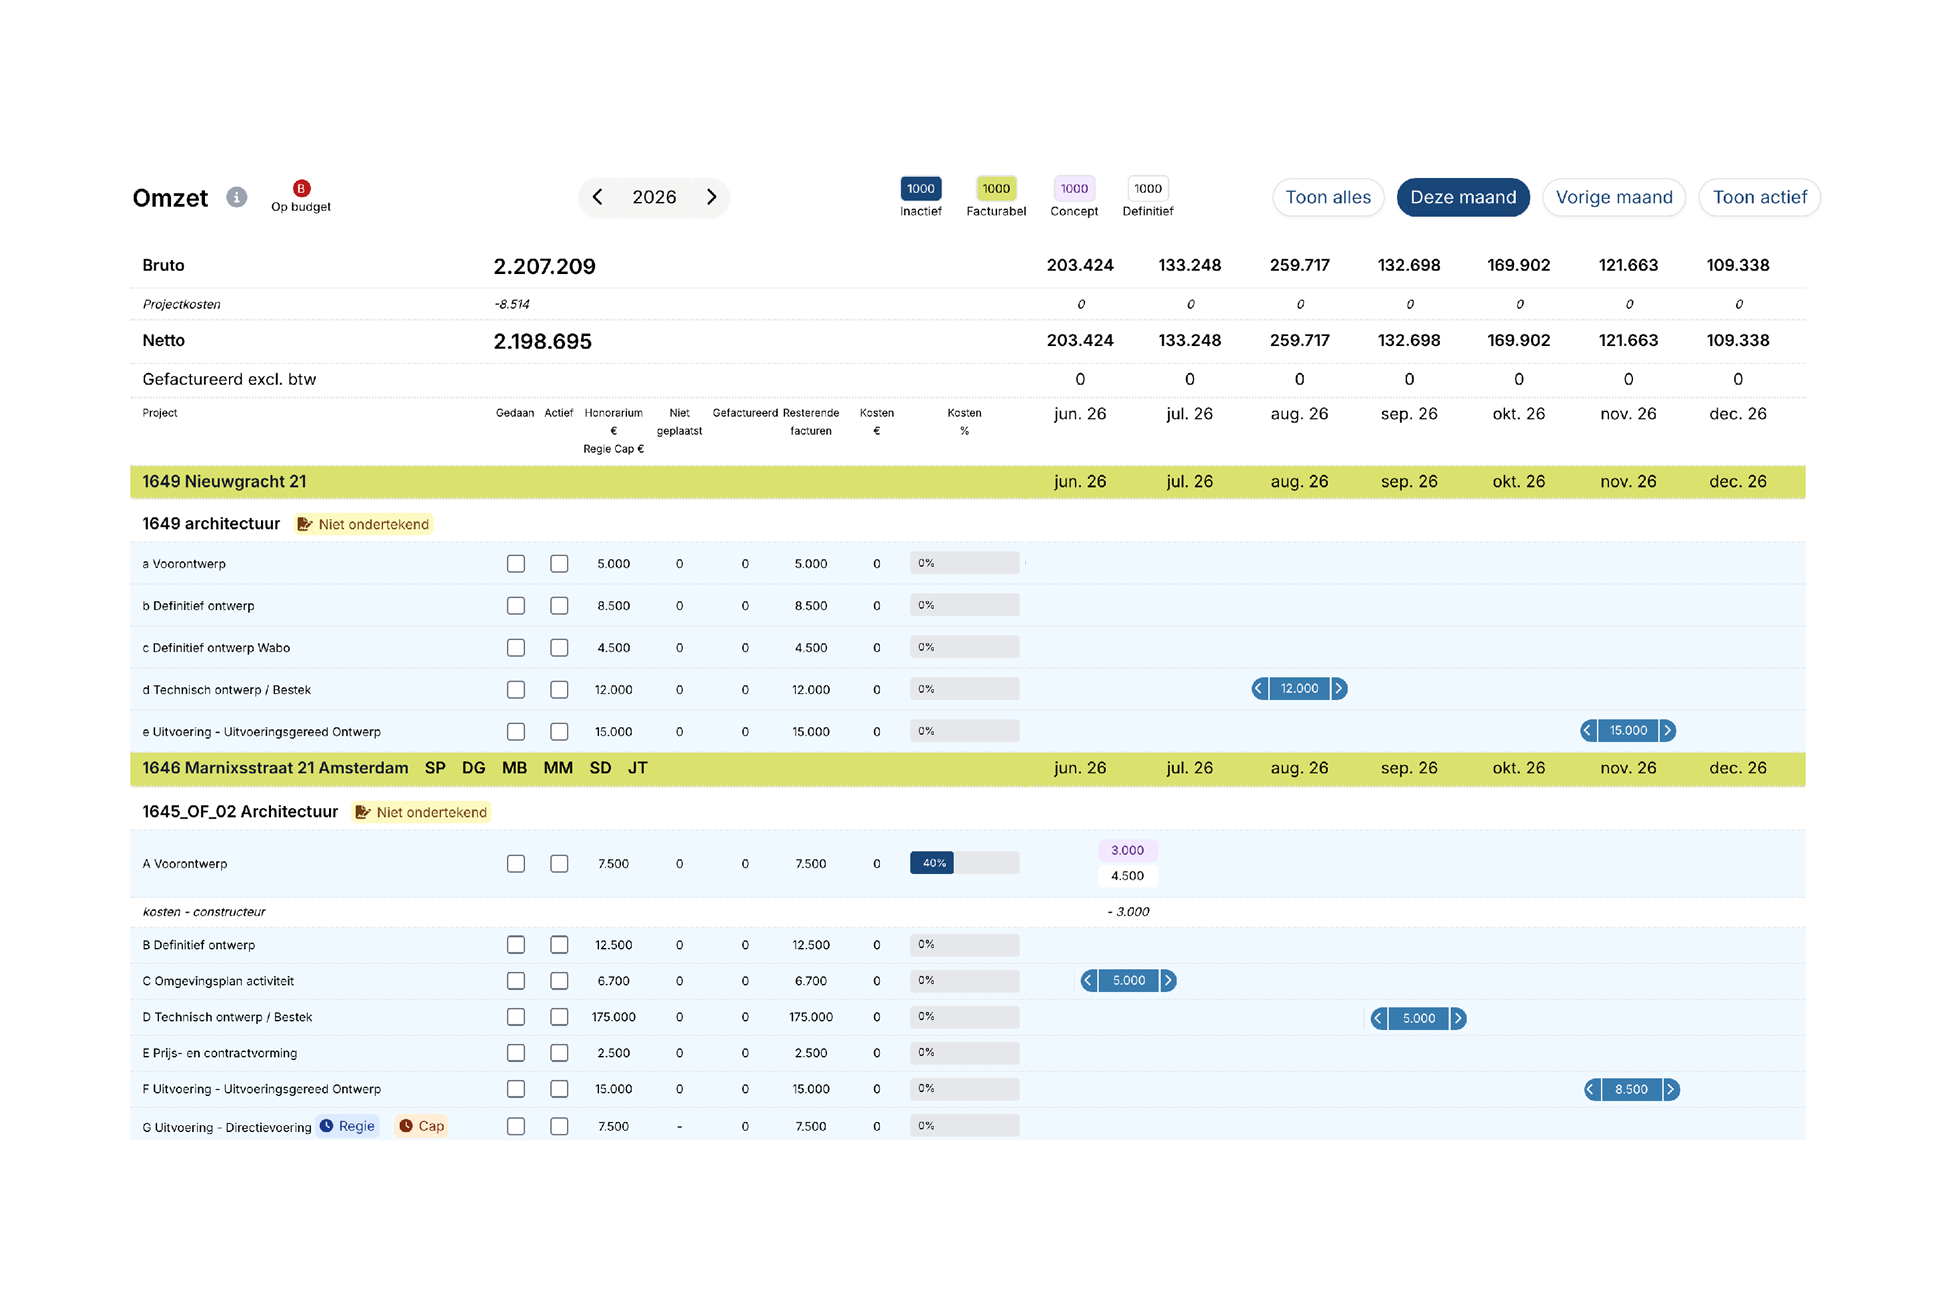Click the 40% cost progress bar for A Voorontwerp
Screen dimensions: 1960x1308
pos(964,863)
